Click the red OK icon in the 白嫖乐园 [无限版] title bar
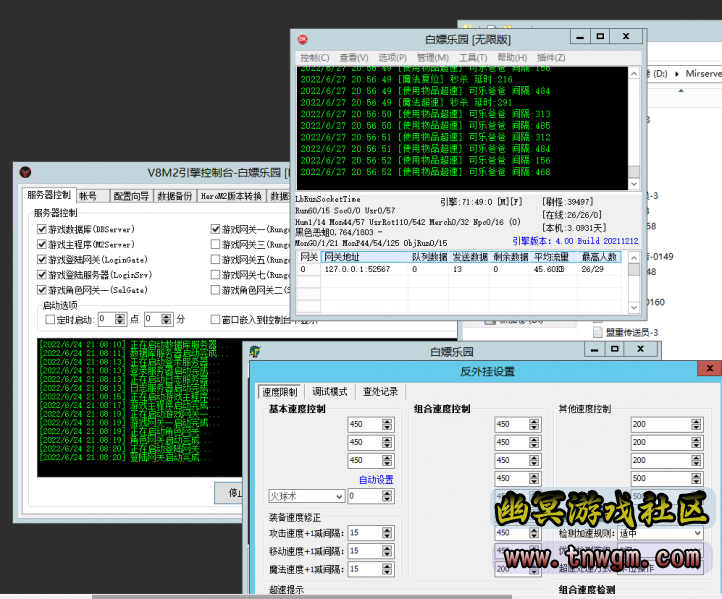The width and height of the screenshot is (722, 599). pyautogui.click(x=302, y=39)
